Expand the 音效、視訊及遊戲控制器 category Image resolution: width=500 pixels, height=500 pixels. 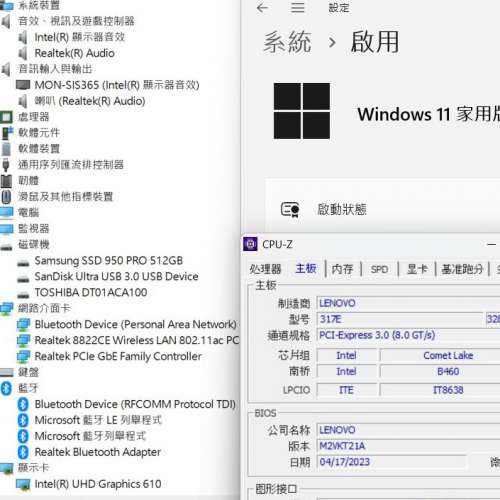[x=76, y=21]
